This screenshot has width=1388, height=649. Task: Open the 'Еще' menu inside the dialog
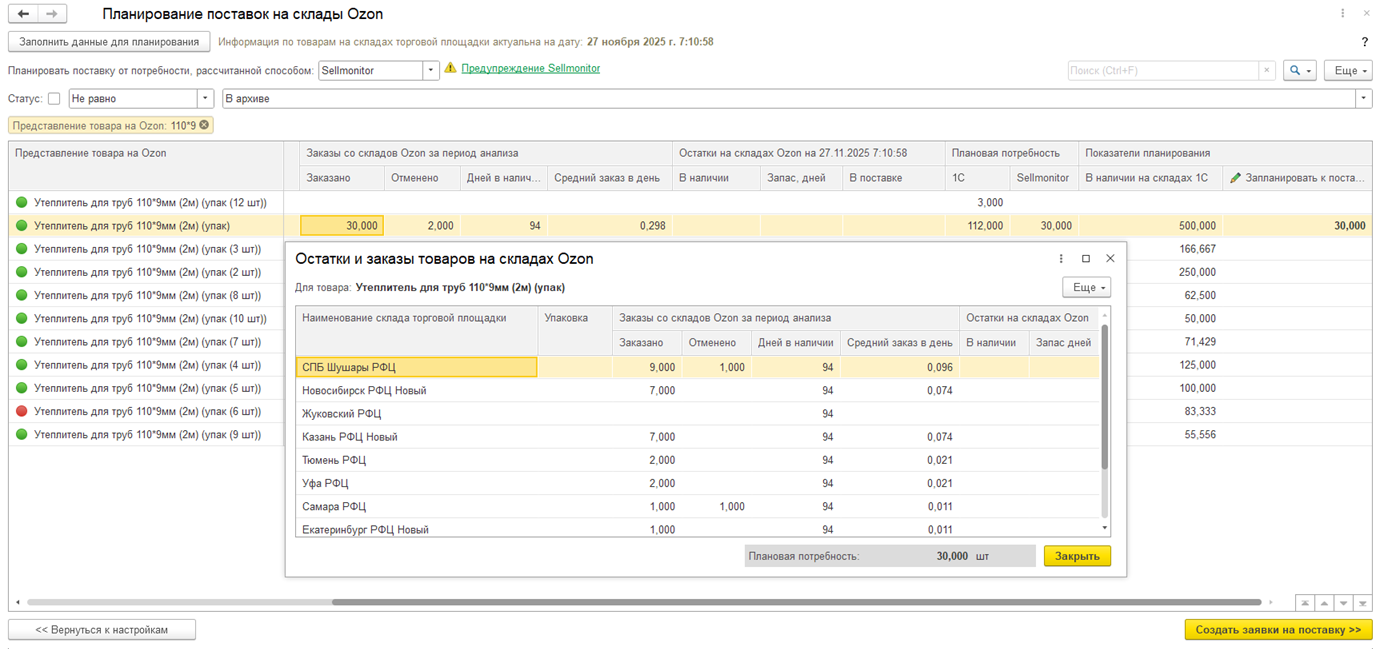[x=1086, y=288]
